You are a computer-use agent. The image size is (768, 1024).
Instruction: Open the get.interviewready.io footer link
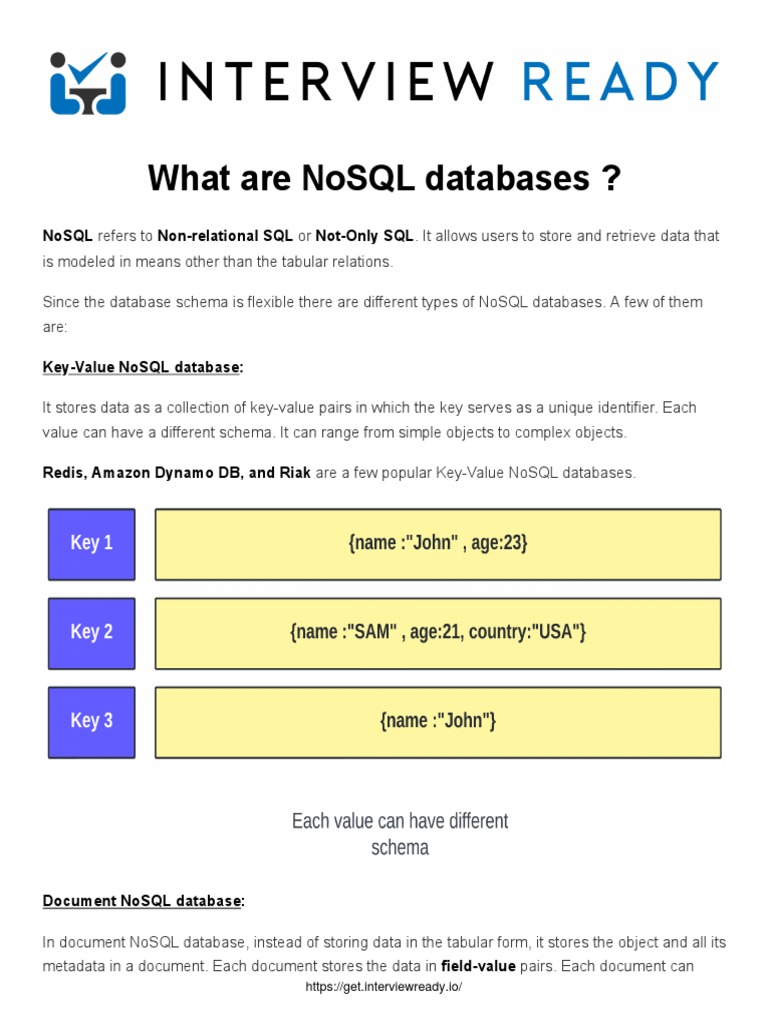point(384,987)
